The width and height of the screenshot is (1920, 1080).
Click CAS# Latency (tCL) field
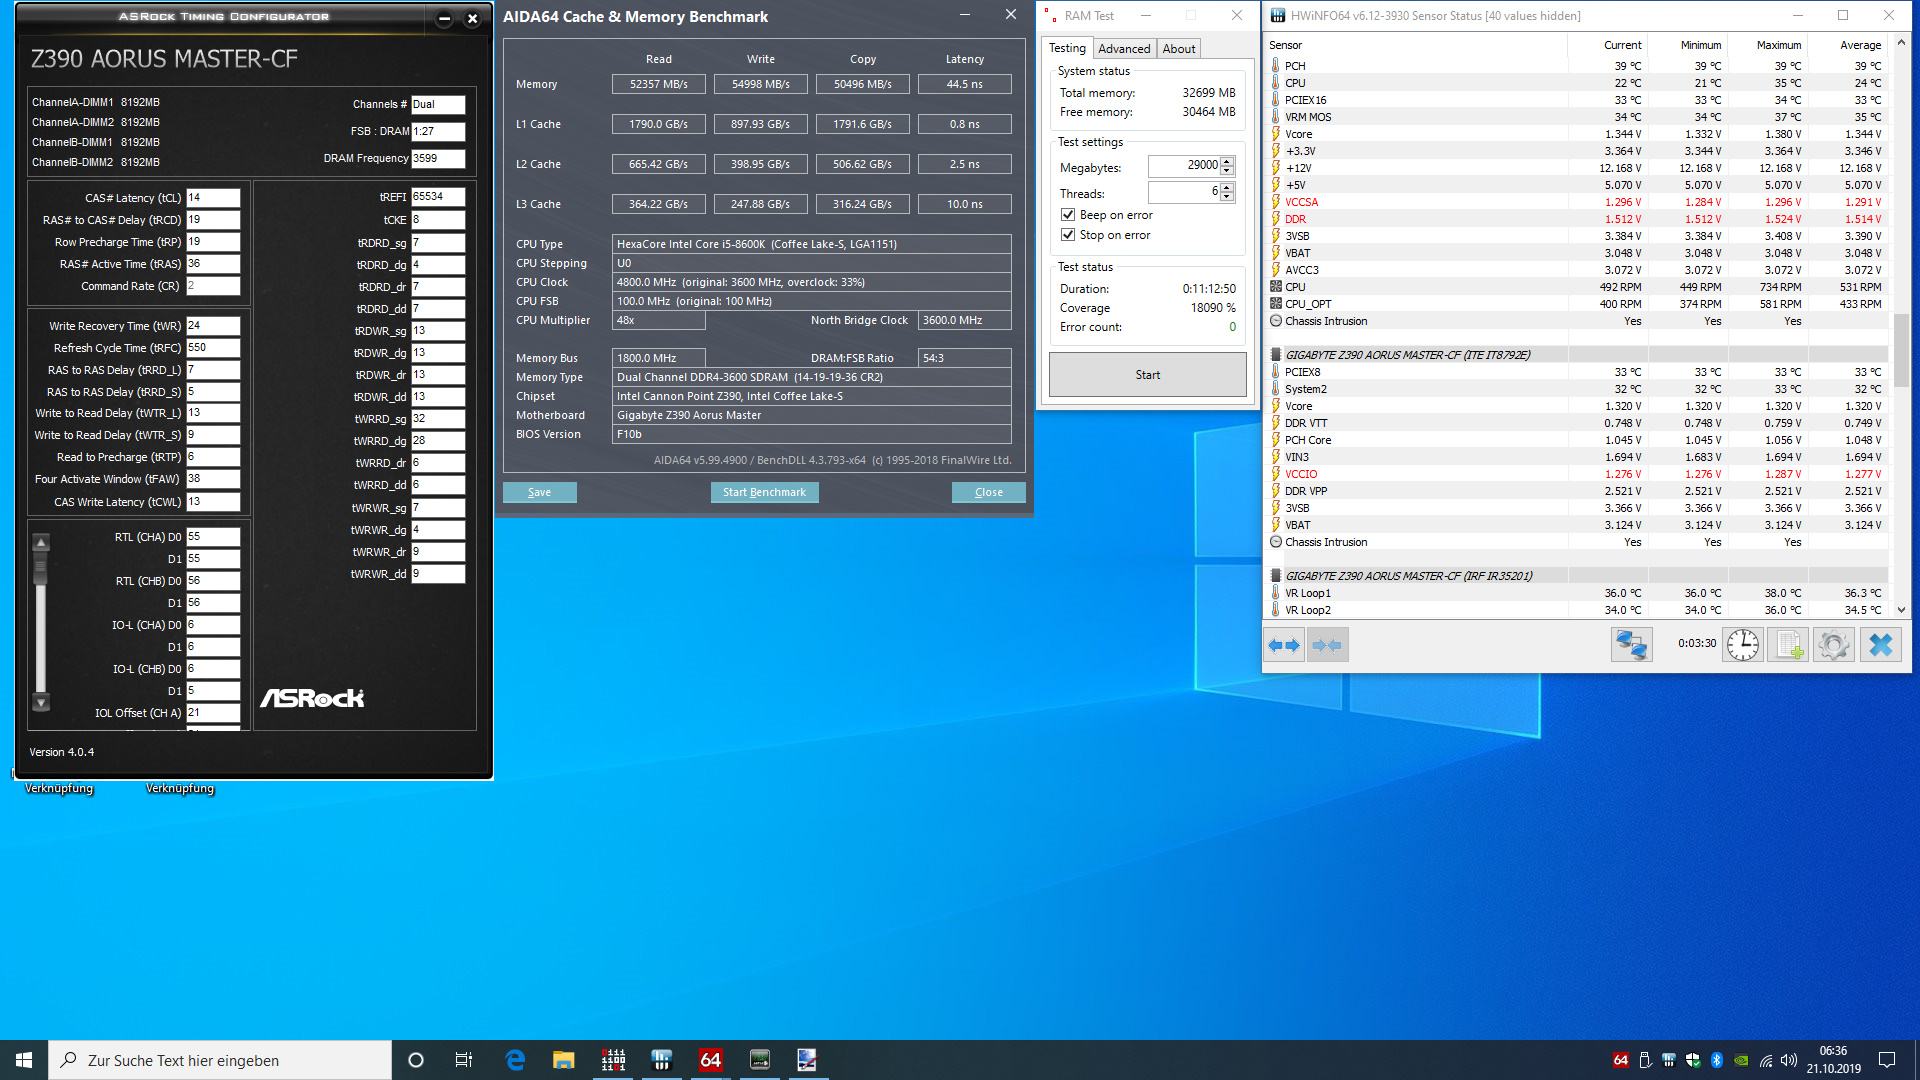213,198
